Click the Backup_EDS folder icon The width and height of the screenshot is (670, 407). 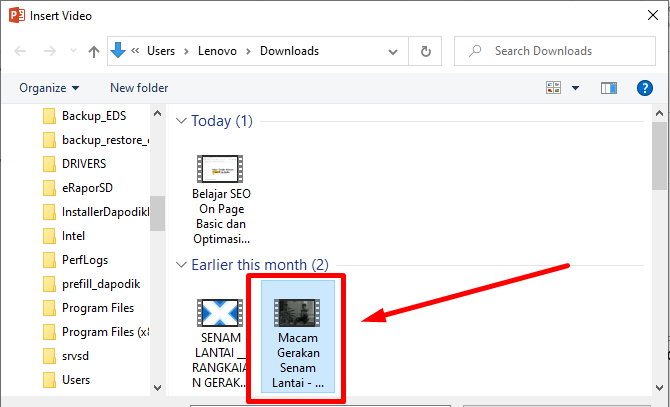49,116
